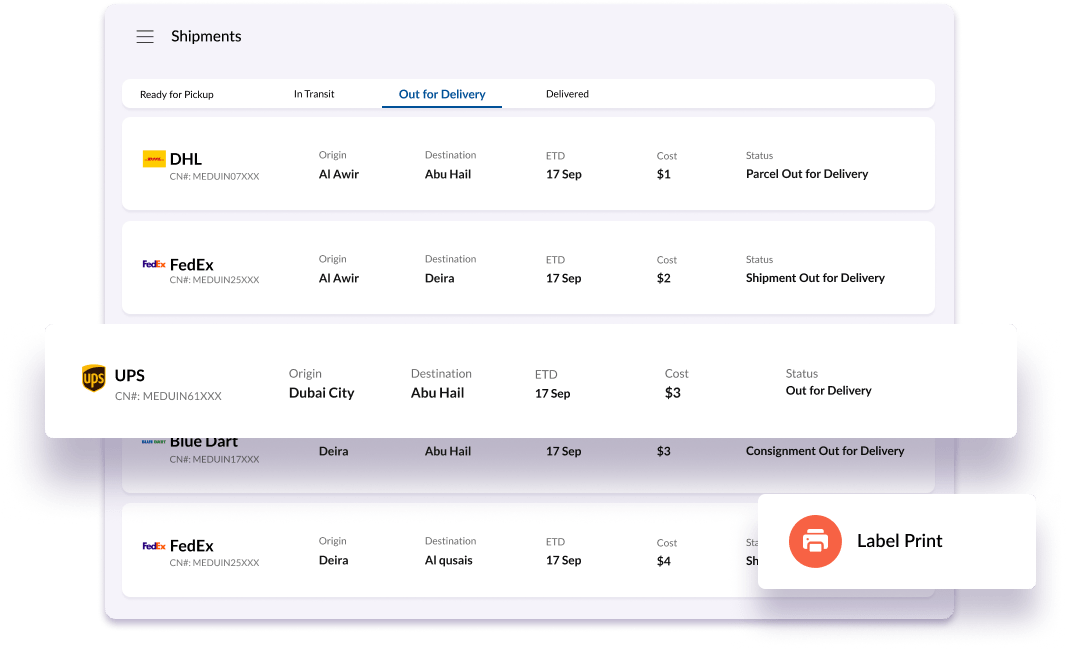Click Consignment Out for Delivery status
Screen dimensions: 1066x649
click(x=825, y=451)
